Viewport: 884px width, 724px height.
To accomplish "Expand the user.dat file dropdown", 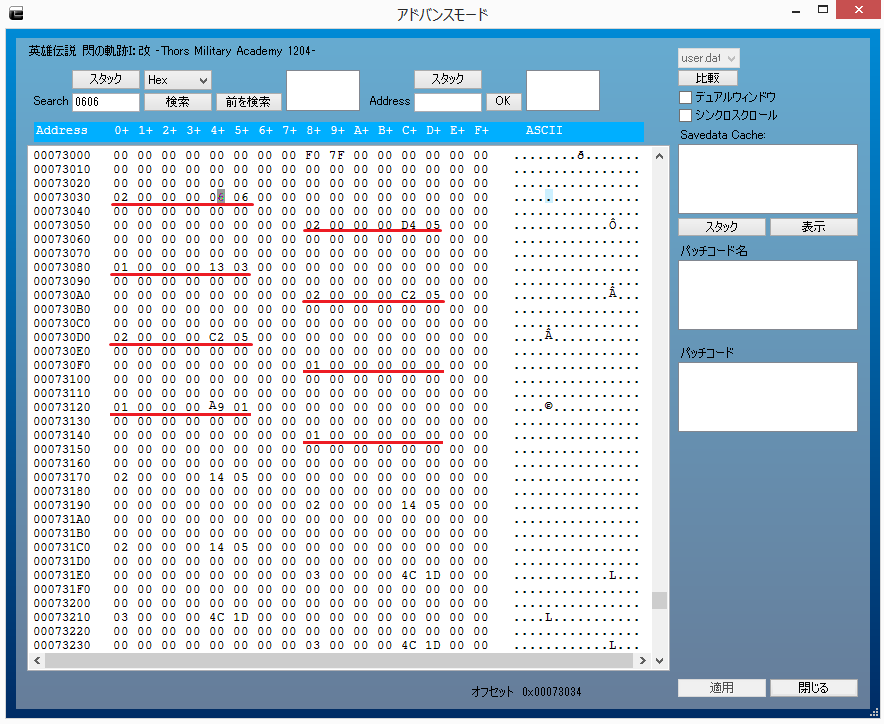I will [x=709, y=58].
